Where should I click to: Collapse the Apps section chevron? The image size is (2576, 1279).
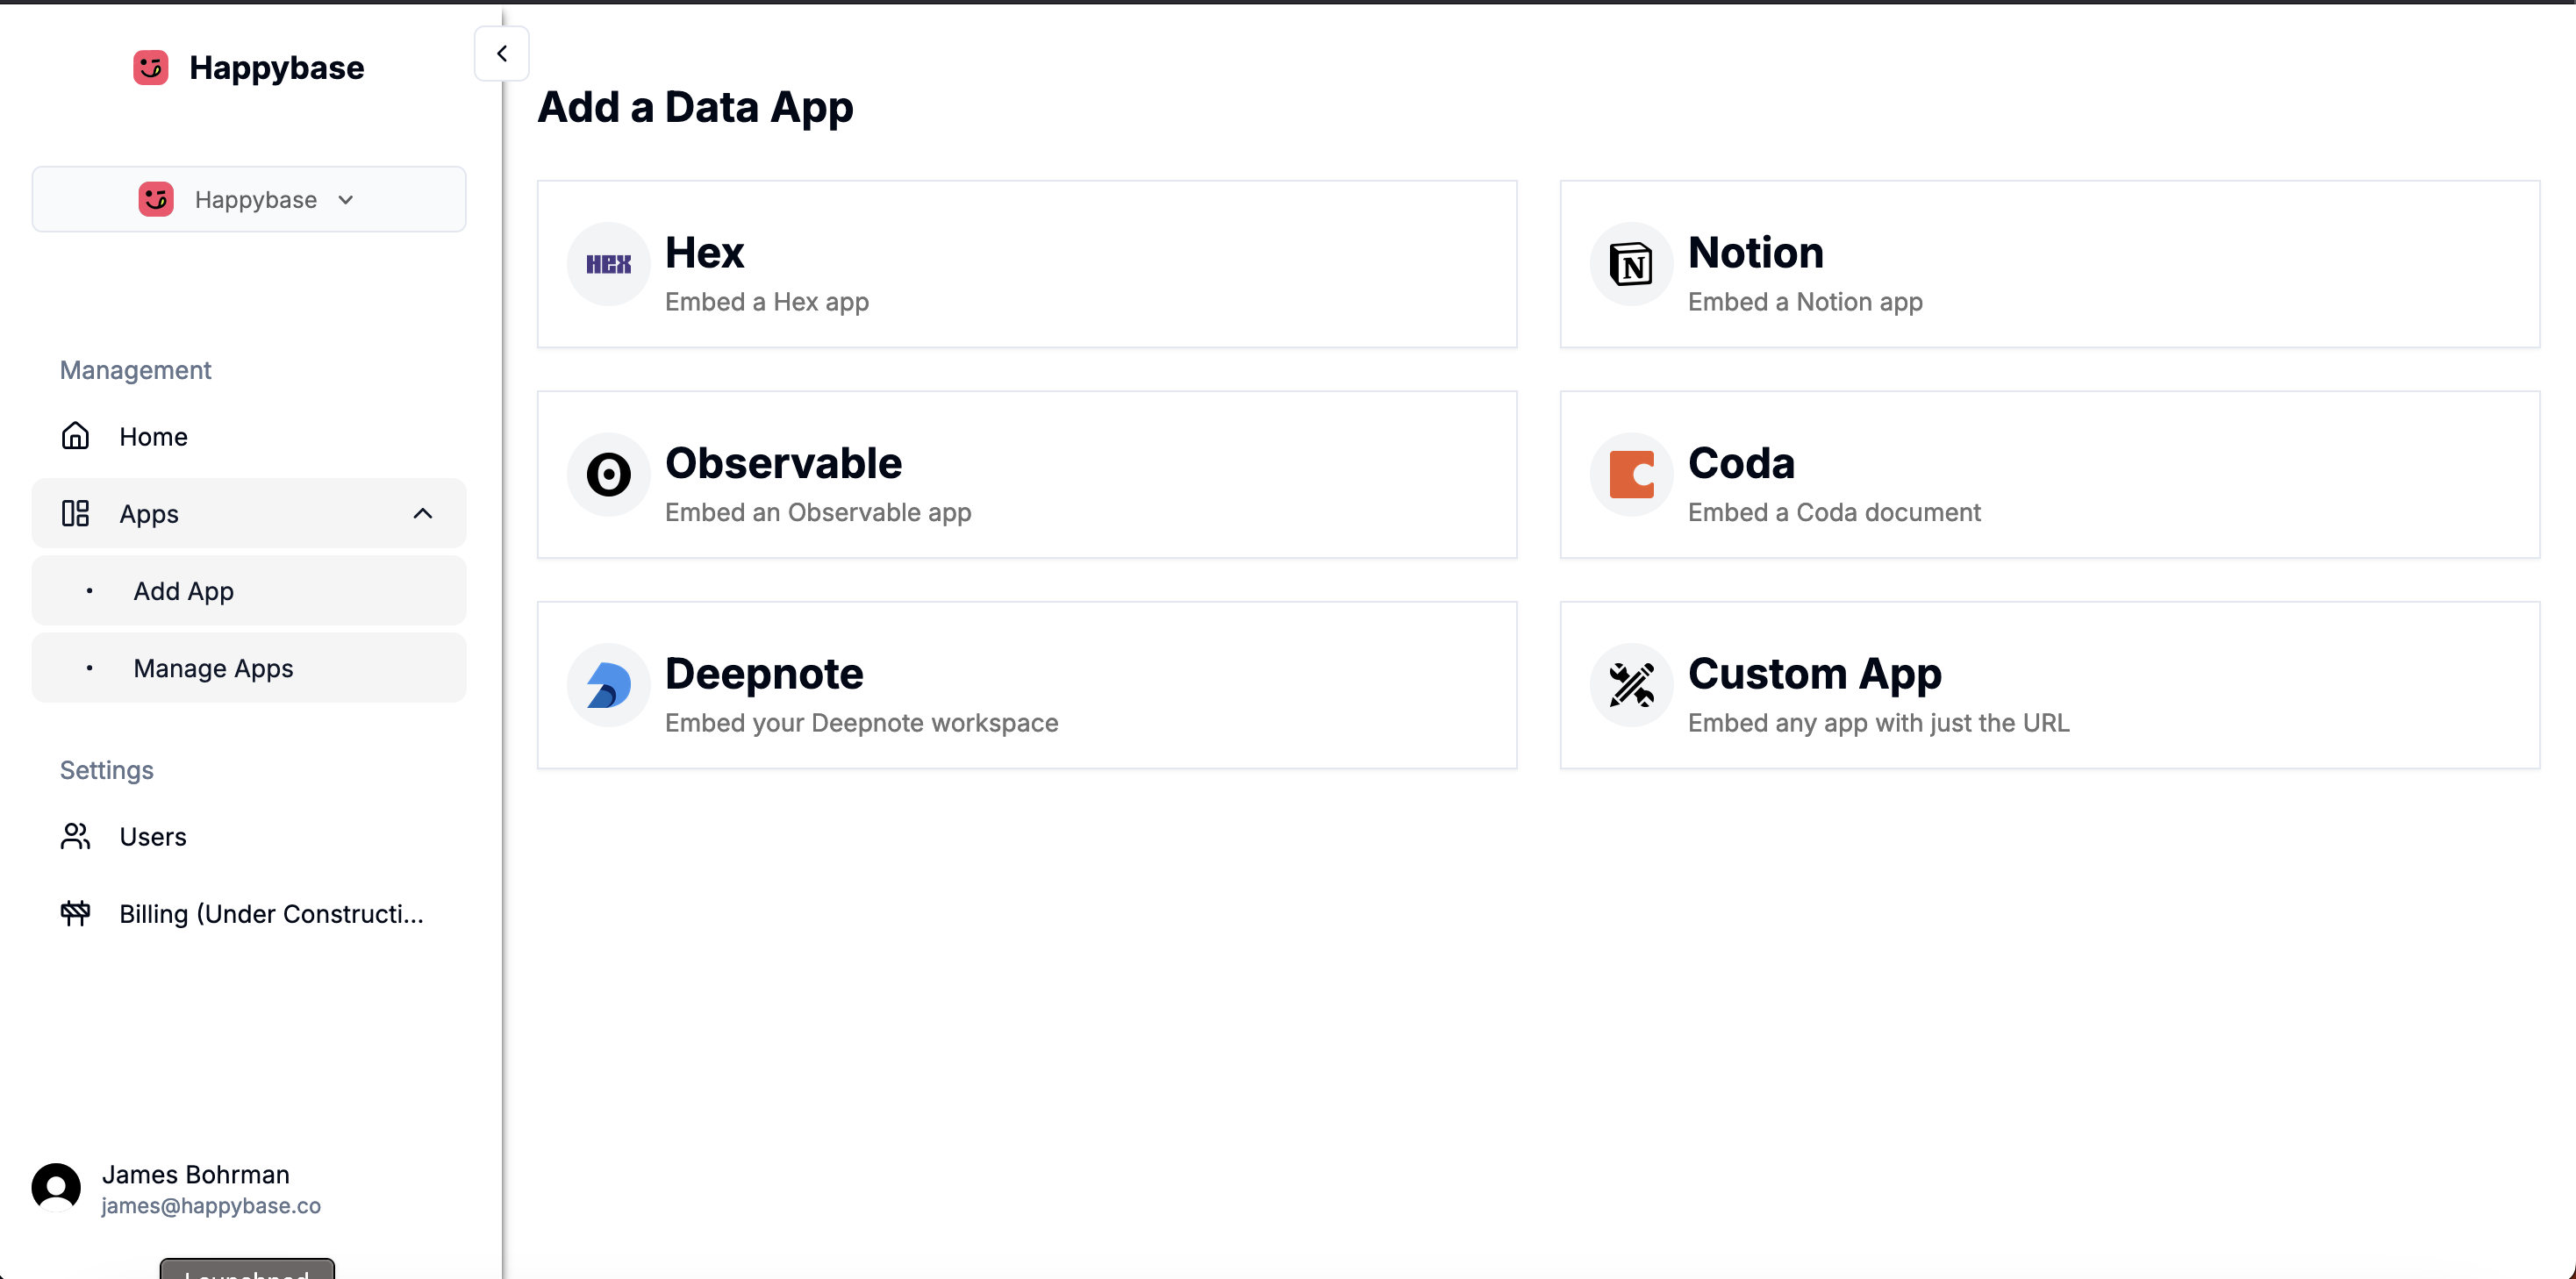pos(423,513)
